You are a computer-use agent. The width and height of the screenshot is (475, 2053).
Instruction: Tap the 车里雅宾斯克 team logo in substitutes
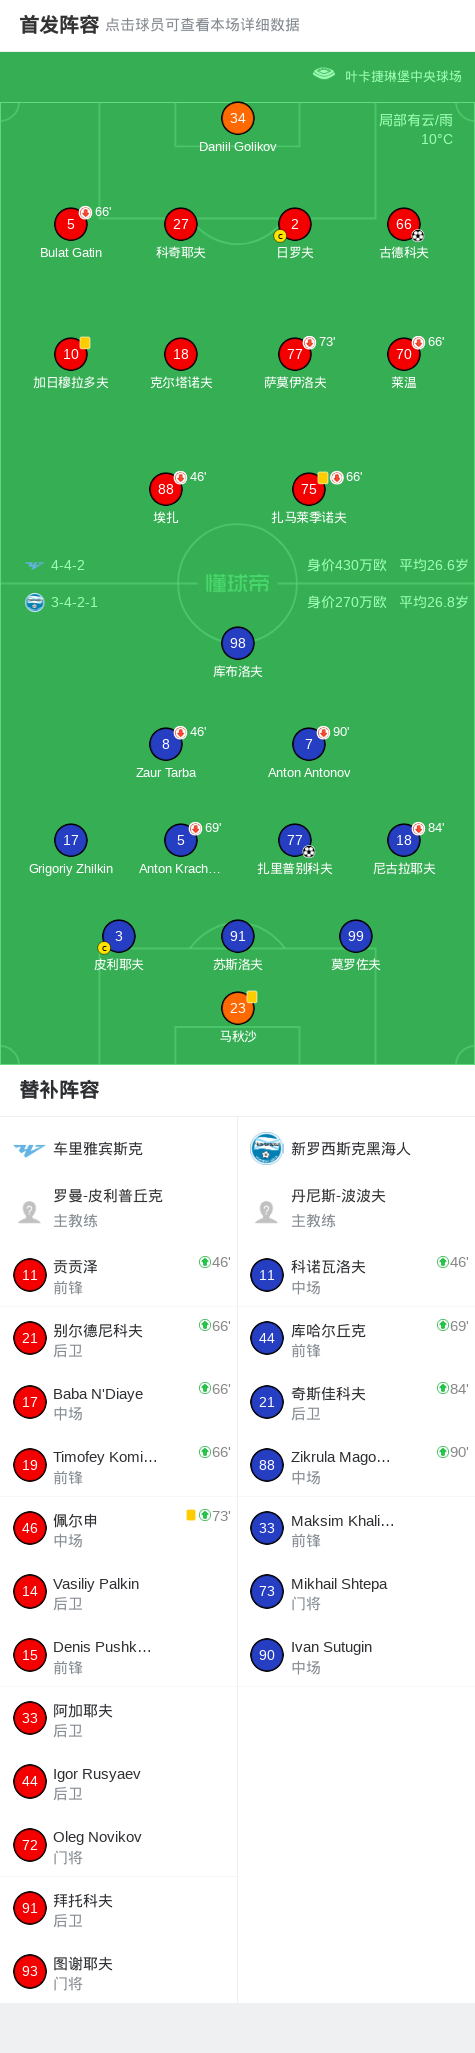pyautogui.click(x=29, y=1149)
